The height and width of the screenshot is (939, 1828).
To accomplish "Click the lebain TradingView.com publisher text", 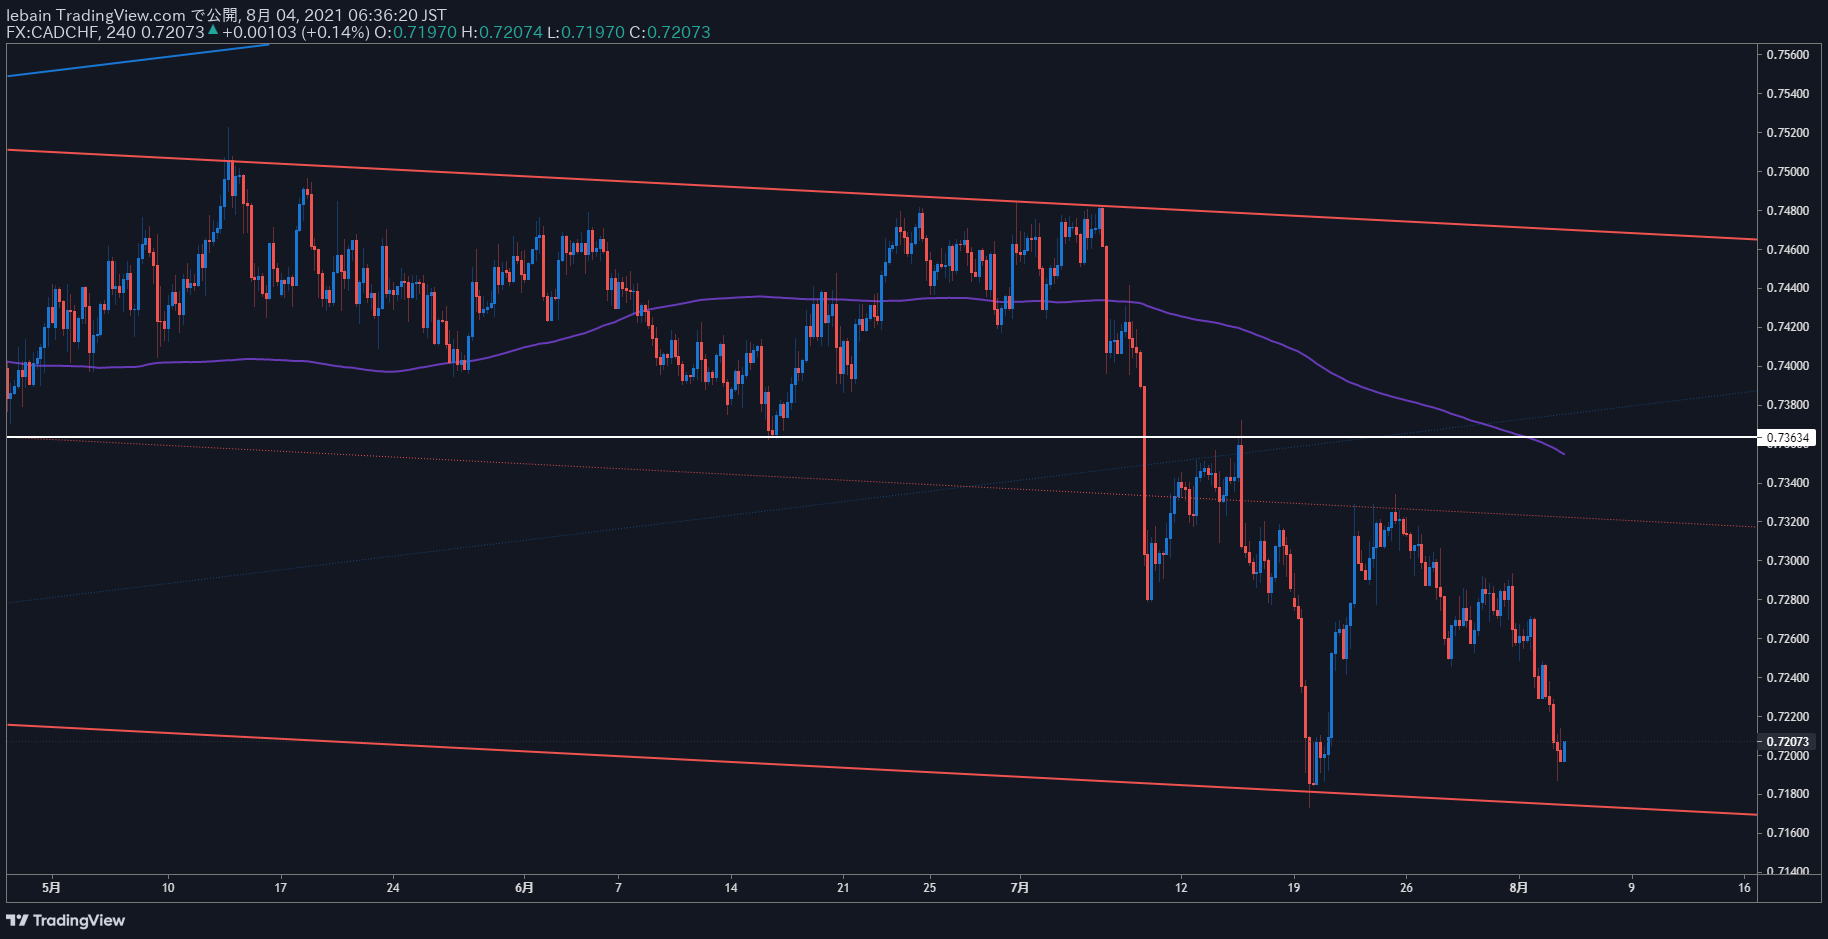I will point(96,15).
